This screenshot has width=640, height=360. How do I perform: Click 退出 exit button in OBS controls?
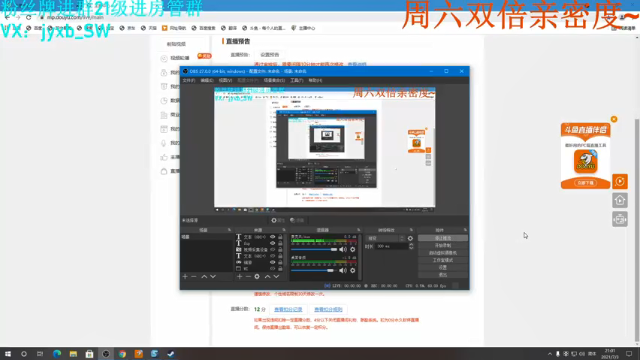[443, 275]
